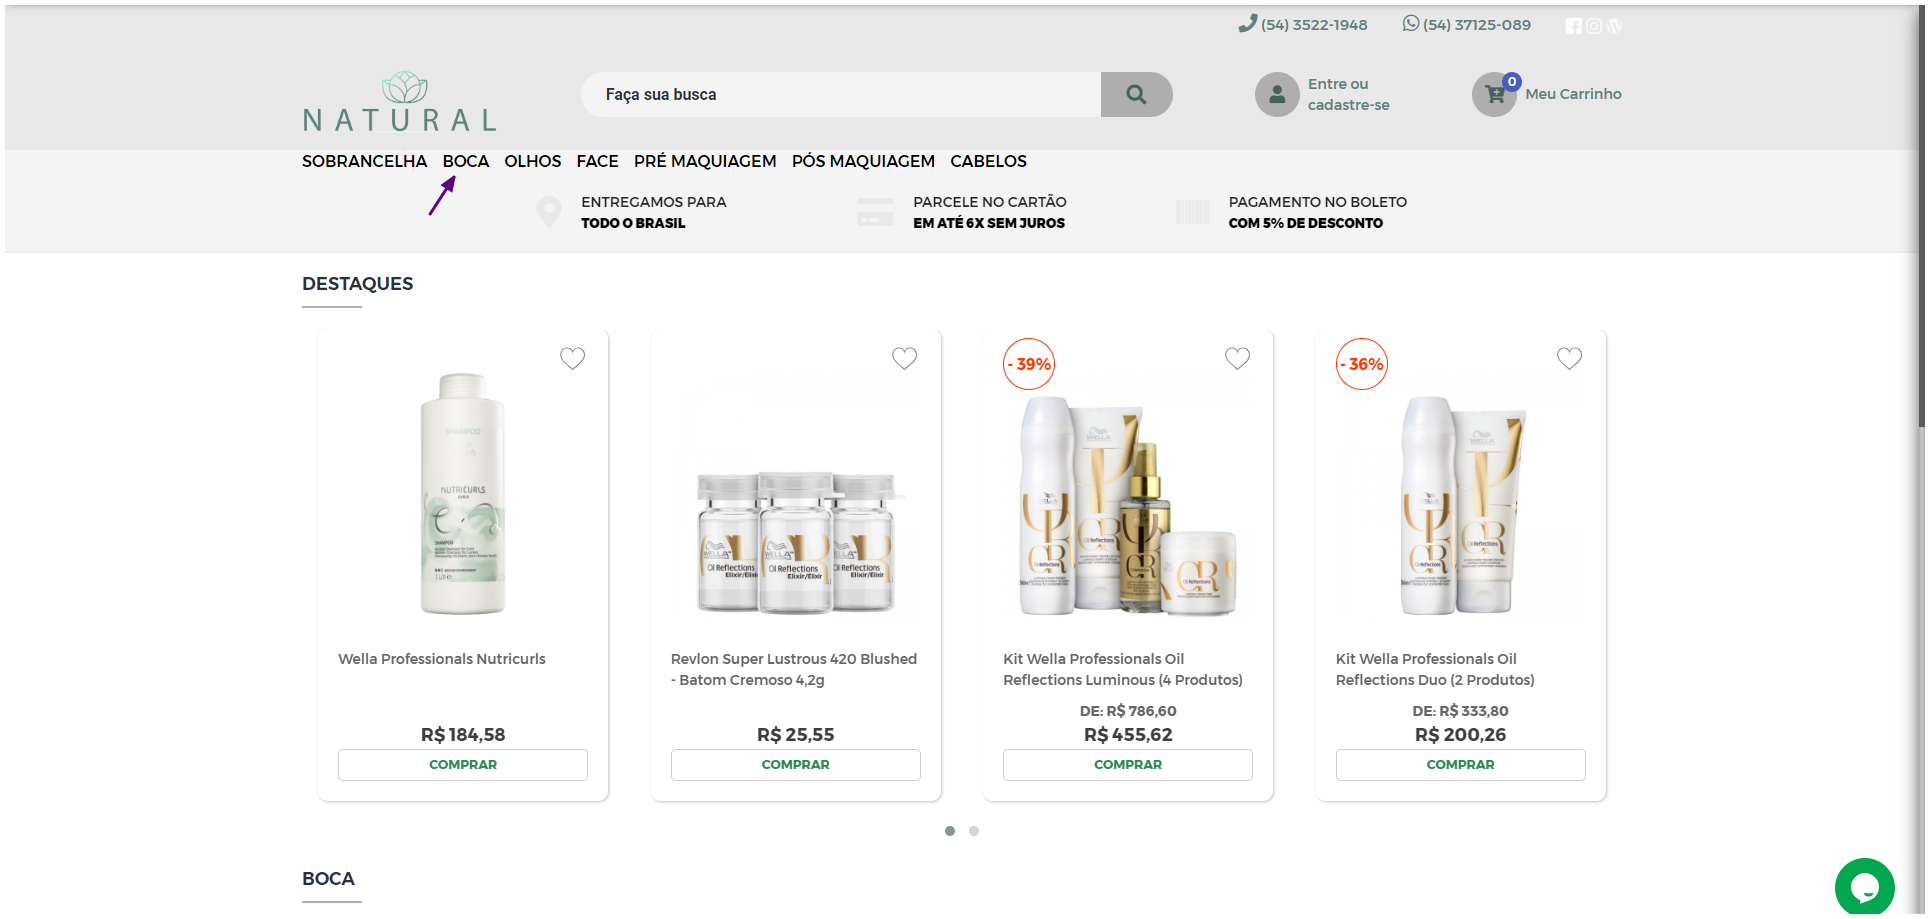1930x919 pixels.
Task: Open the PRÉ MAQUIAGEM category
Action: [x=705, y=161]
